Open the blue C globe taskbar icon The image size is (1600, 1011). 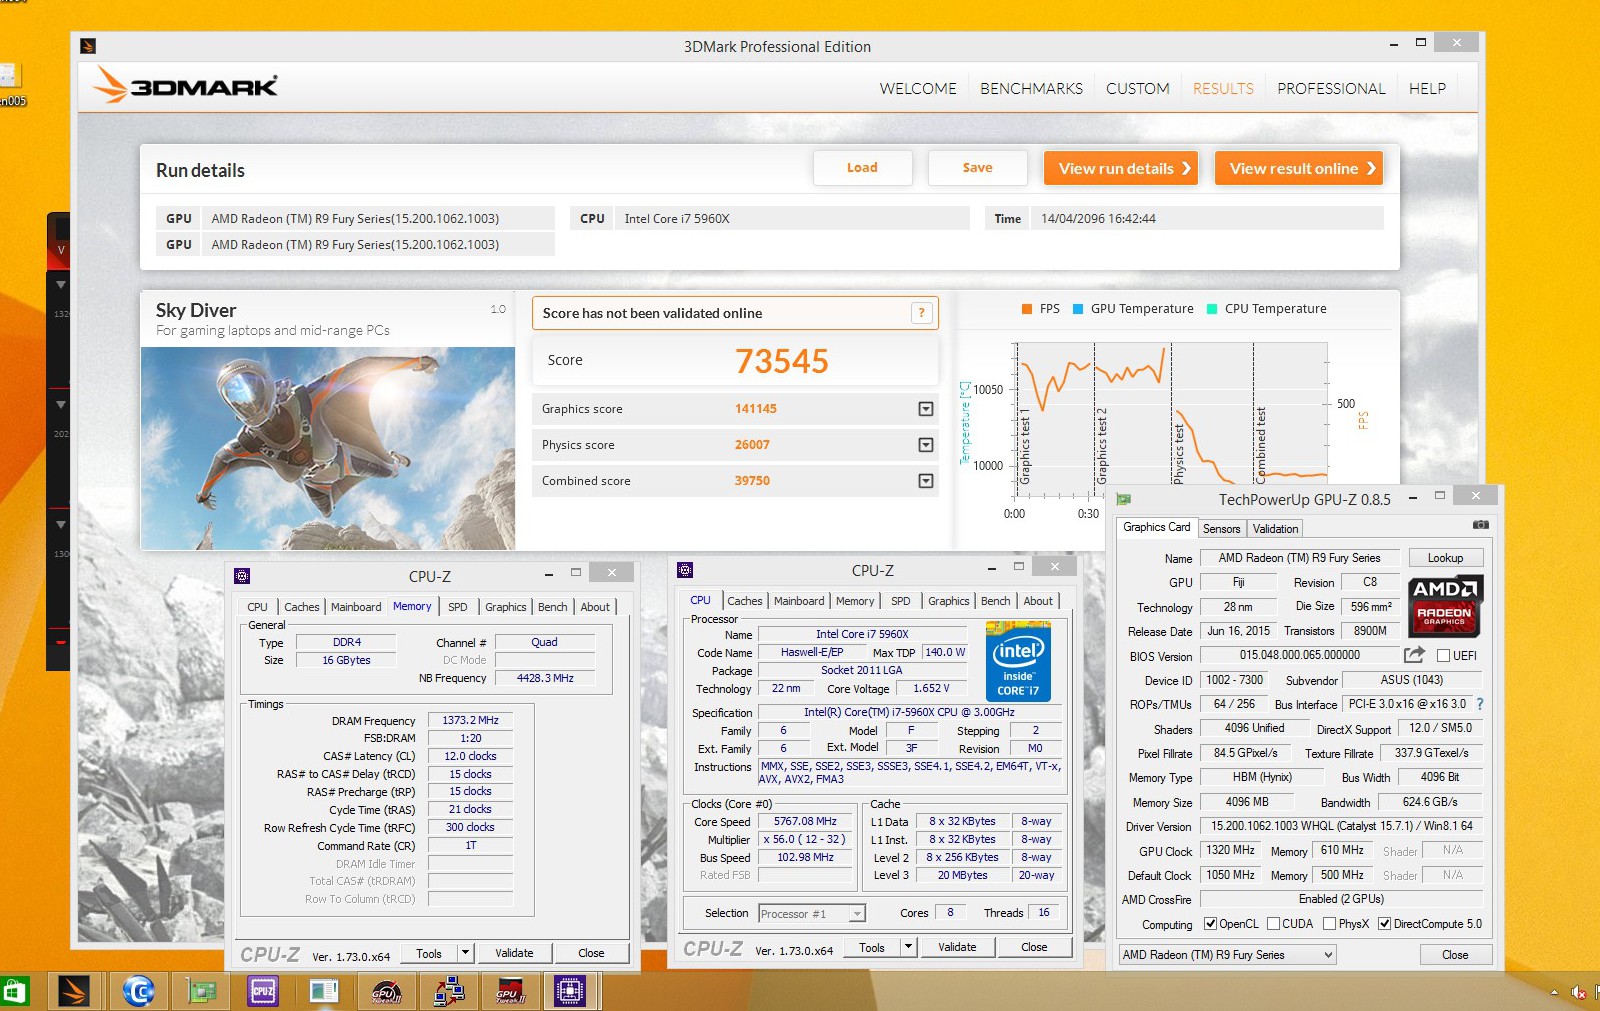pos(138,992)
